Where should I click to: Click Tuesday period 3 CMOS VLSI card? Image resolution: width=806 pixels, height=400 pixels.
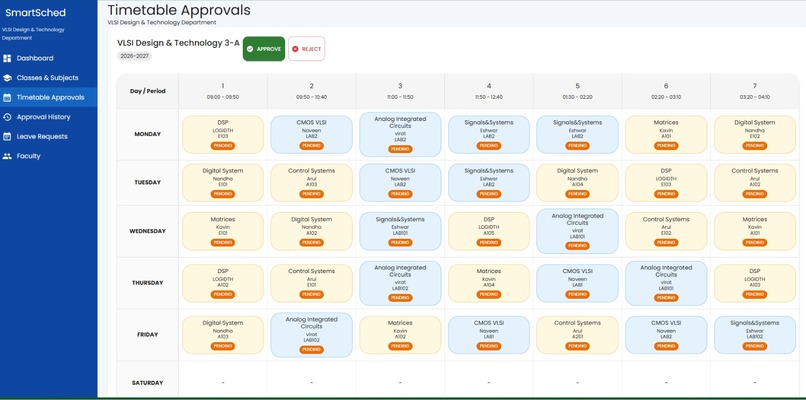pos(400,183)
